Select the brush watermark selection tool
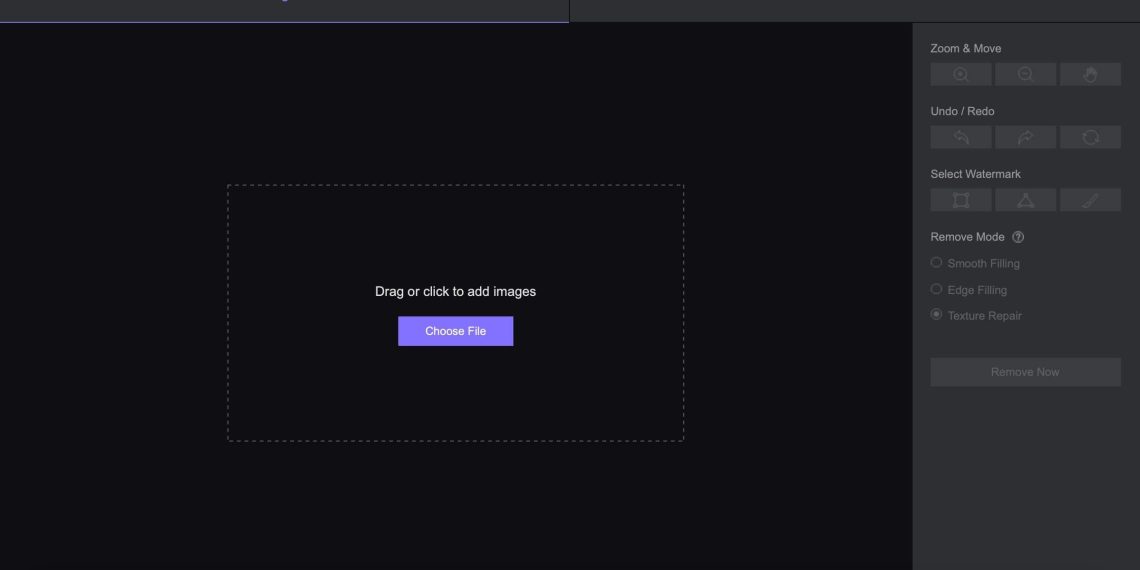1140x570 pixels. tap(1090, 201)
